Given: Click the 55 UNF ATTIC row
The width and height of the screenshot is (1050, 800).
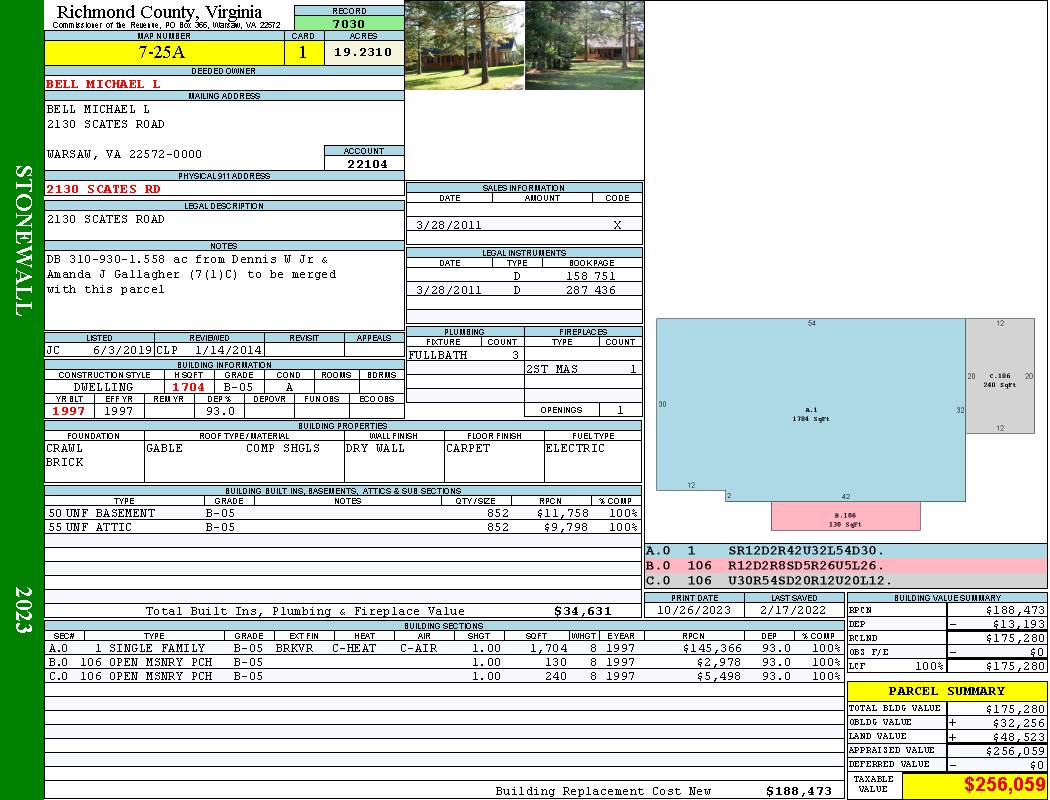Looking at the screenshot, I should pyautogui.click(x=343, y=528).
